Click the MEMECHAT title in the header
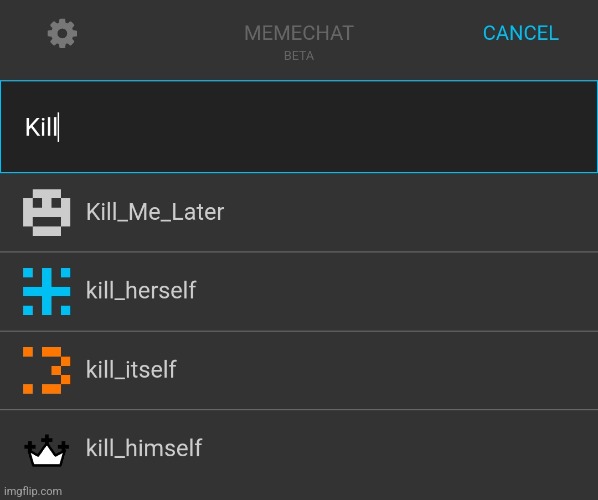 point(299,33)
